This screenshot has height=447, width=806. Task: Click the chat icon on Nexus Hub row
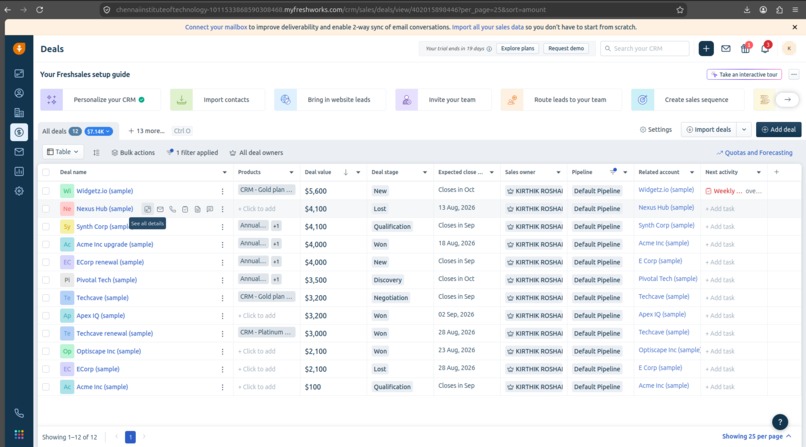pyautogui.click(x=210, y=209)
